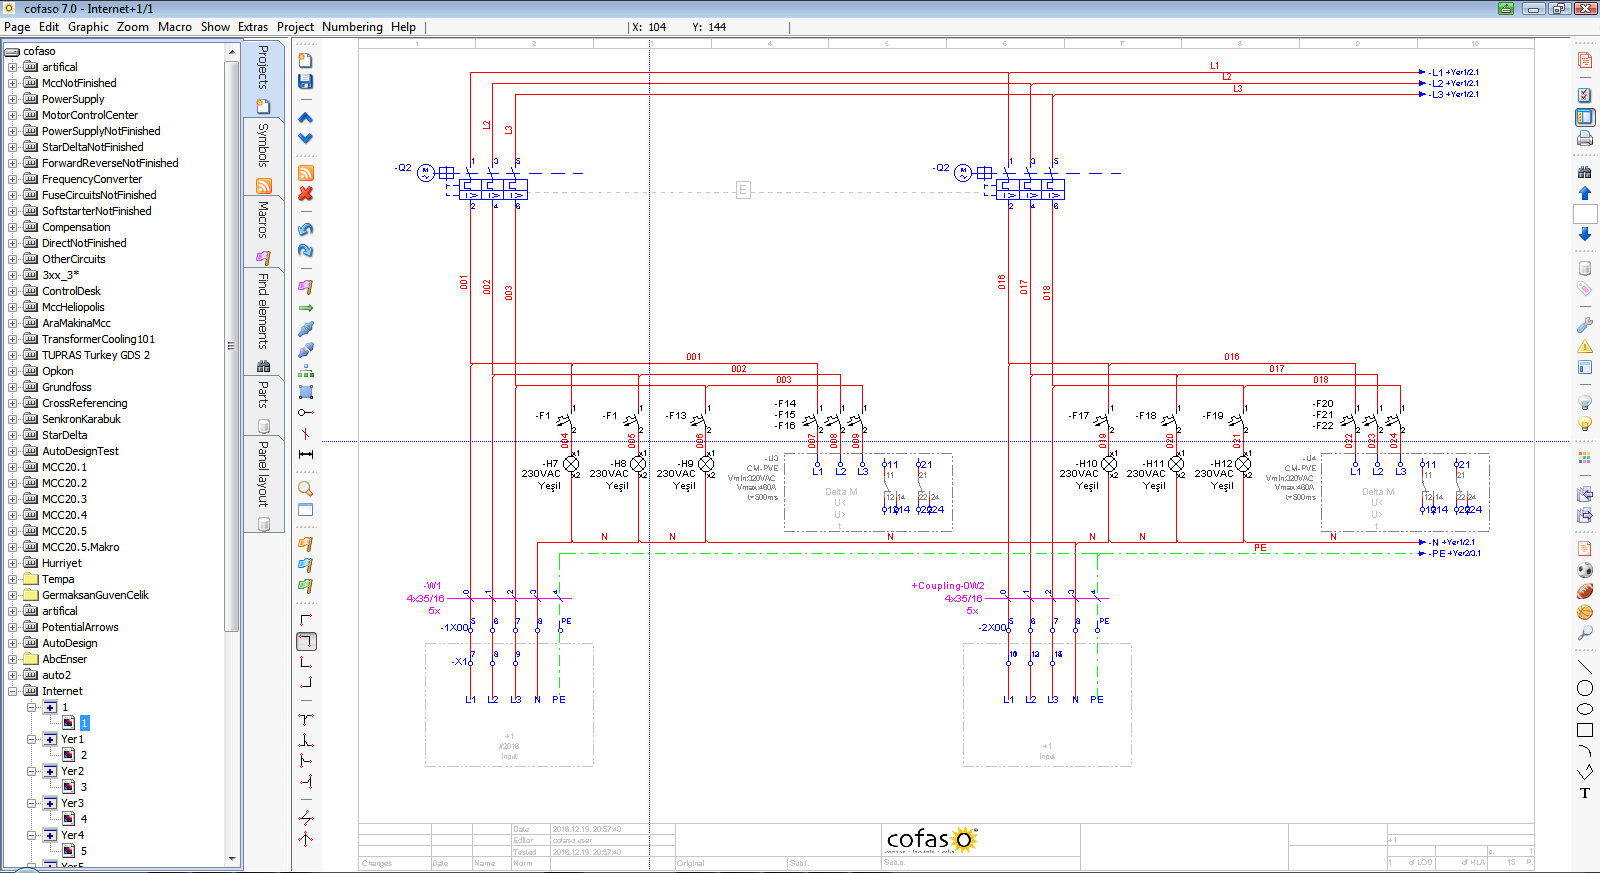Click the magnifying glass zoom icon
The image size is (1600, 873).
pos(306,489)
